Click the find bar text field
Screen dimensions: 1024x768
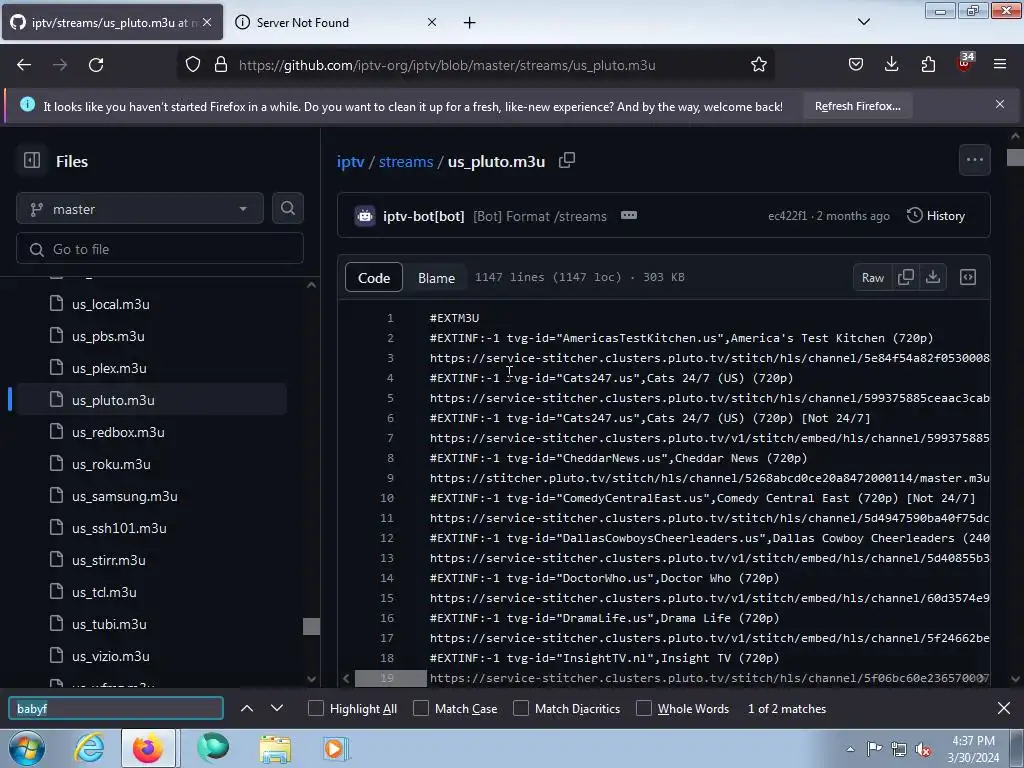[116, 709]
